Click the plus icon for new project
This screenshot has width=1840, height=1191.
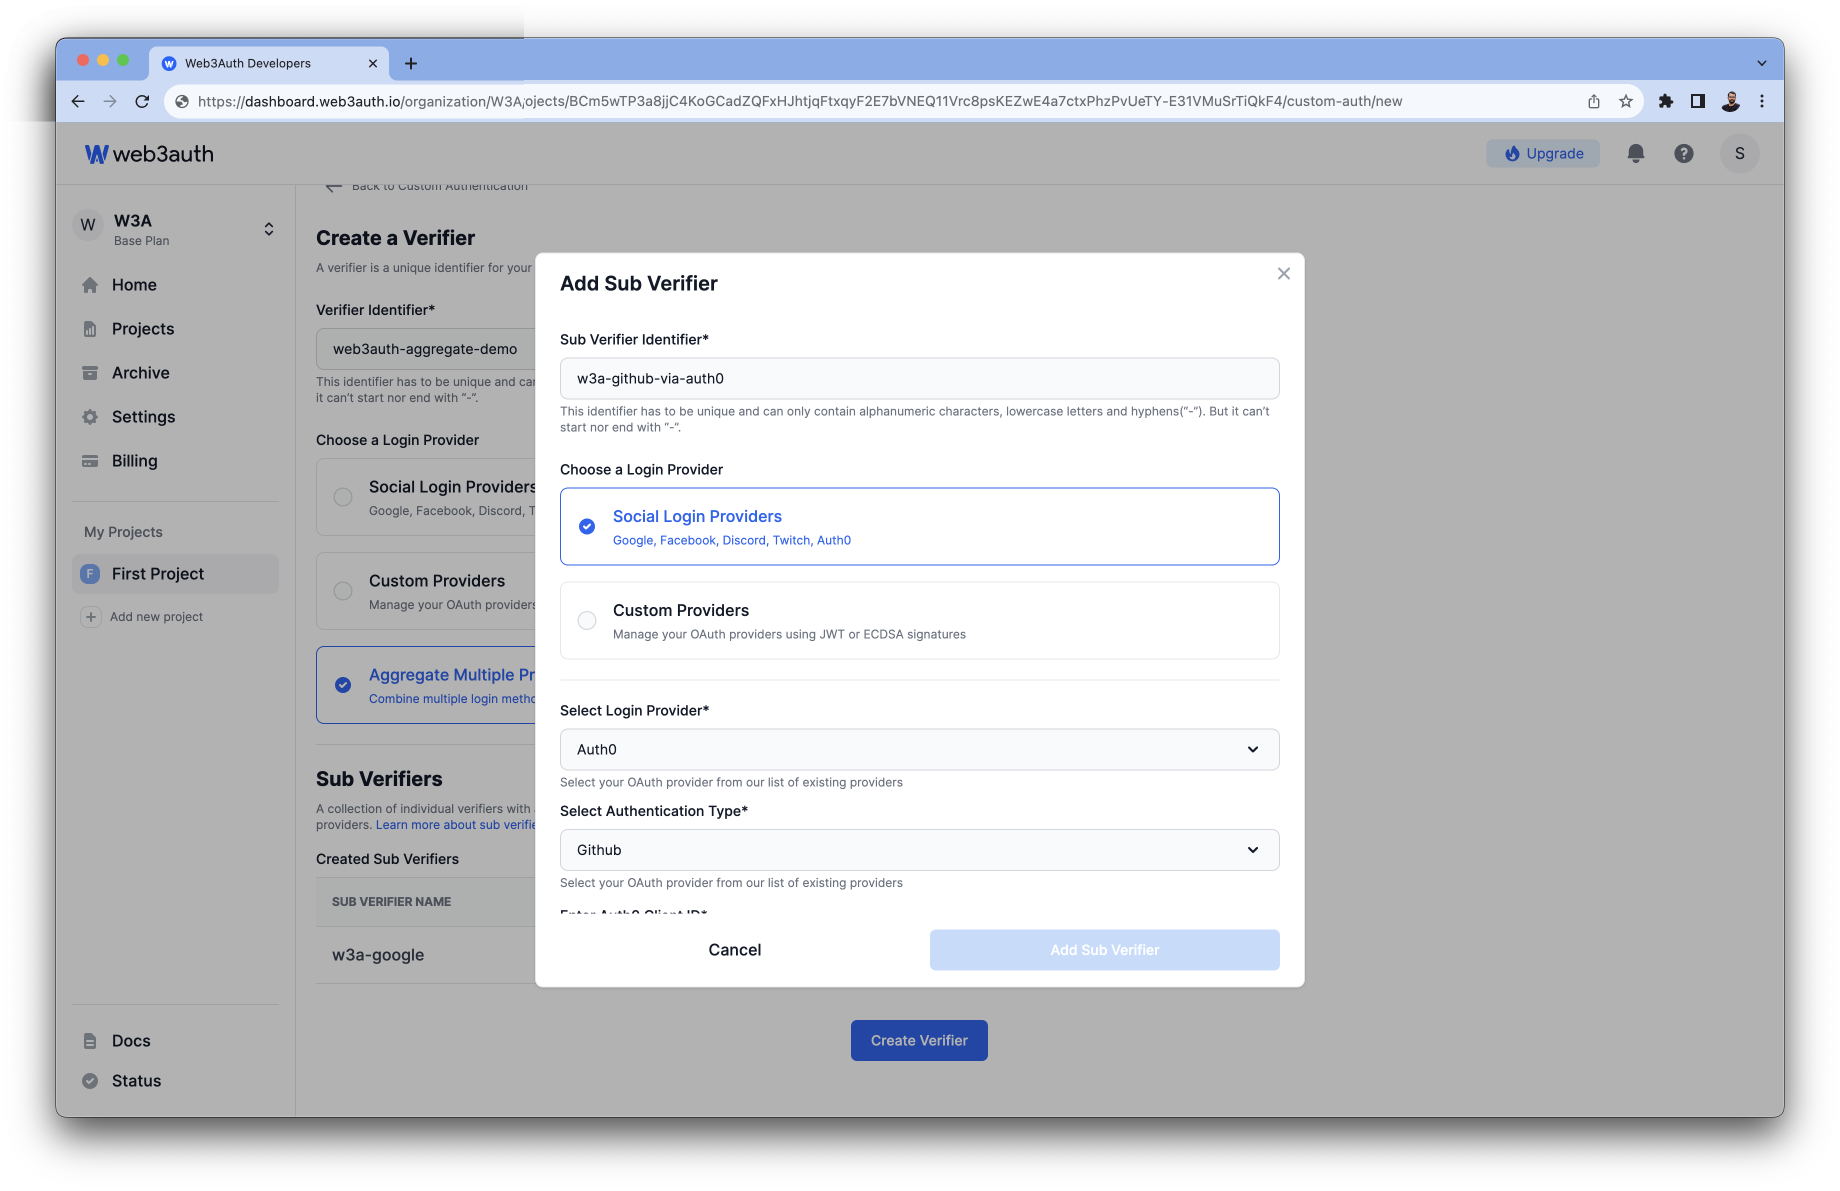(91, 617)
